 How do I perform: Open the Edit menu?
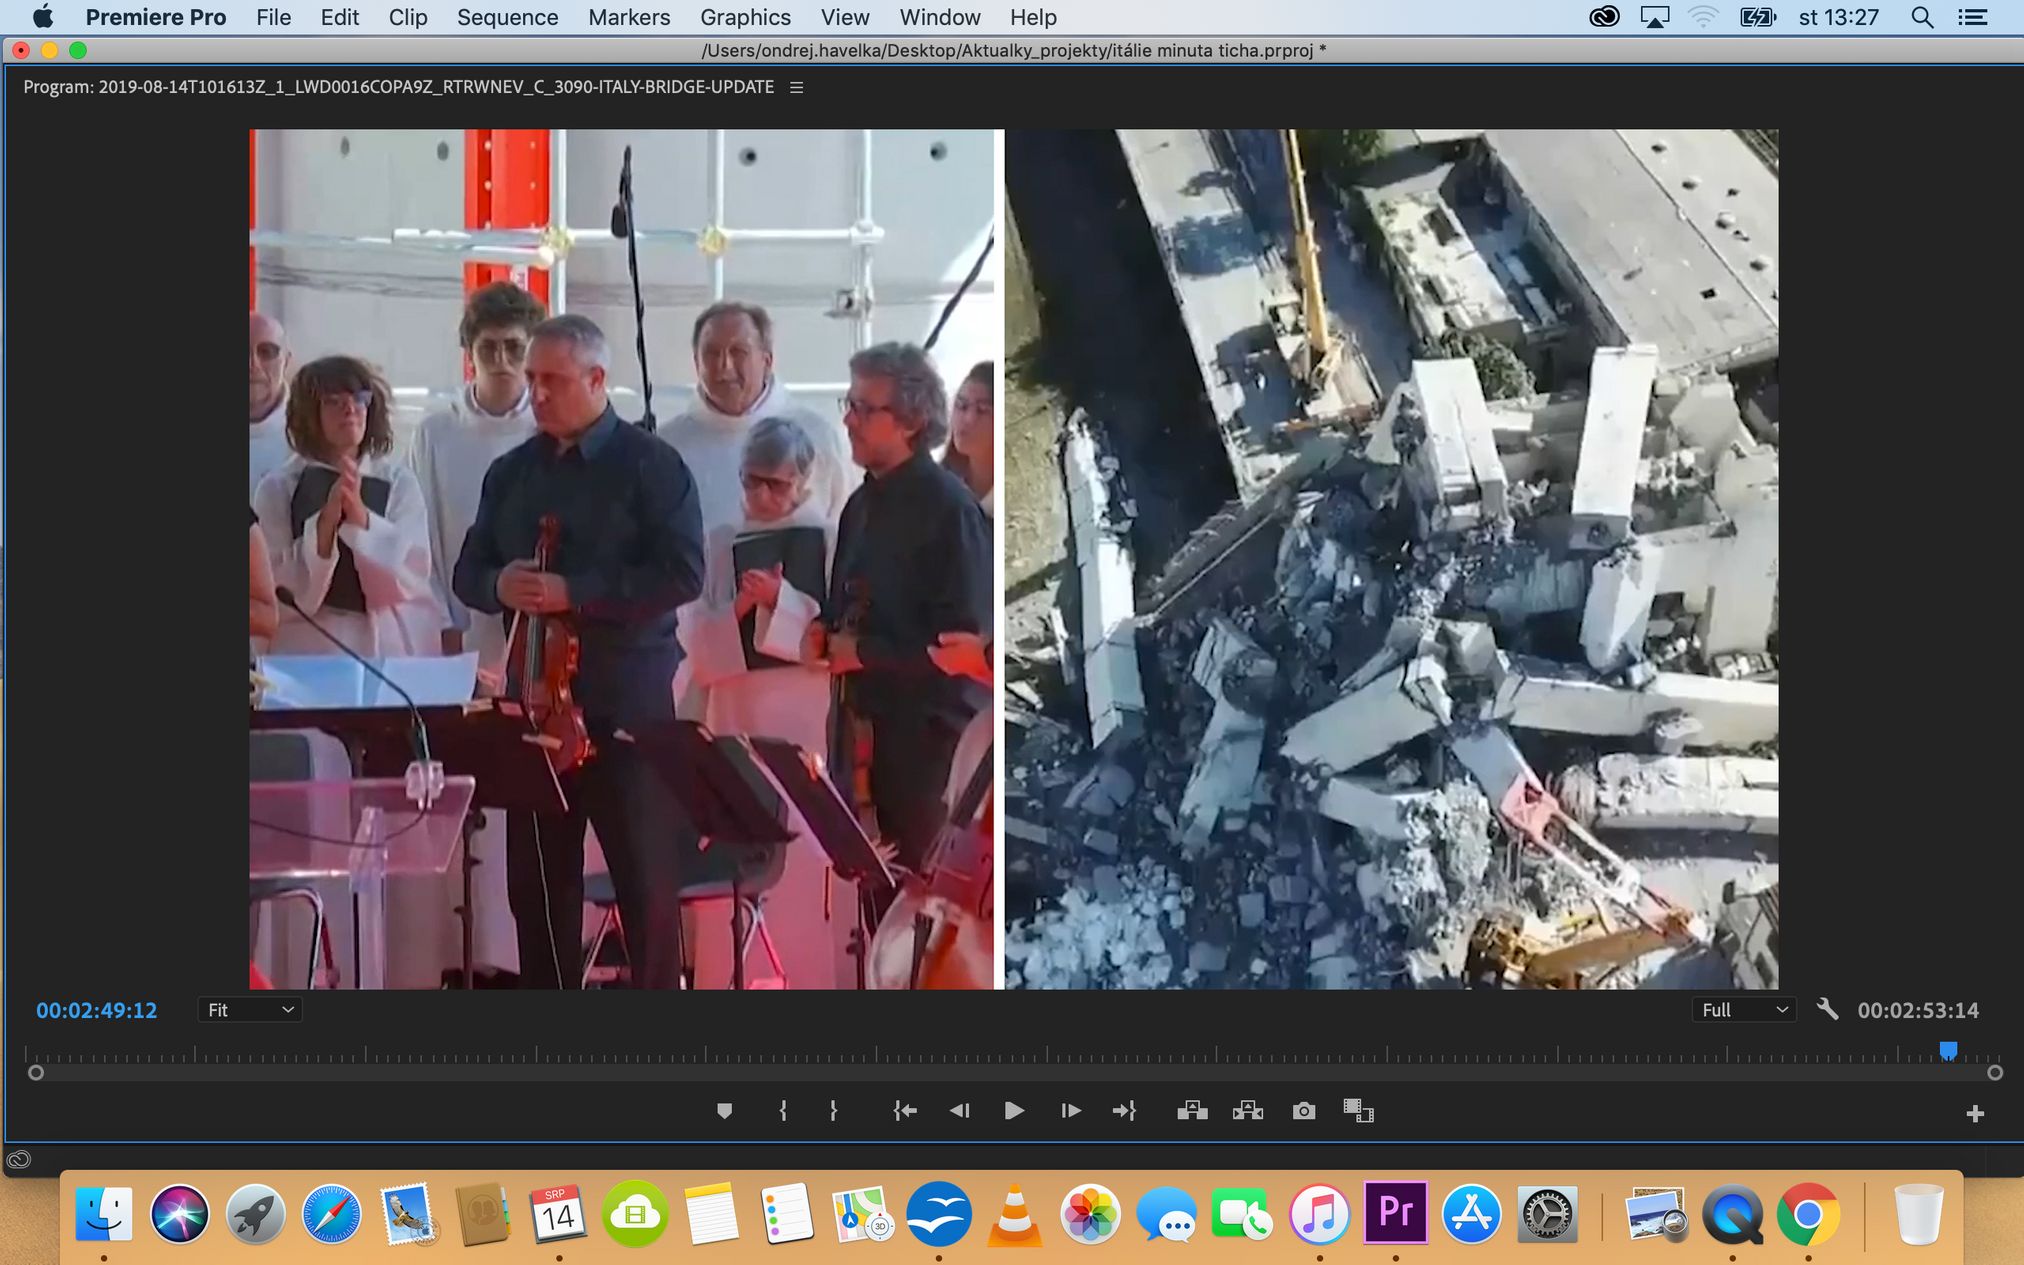pos(340,17)
